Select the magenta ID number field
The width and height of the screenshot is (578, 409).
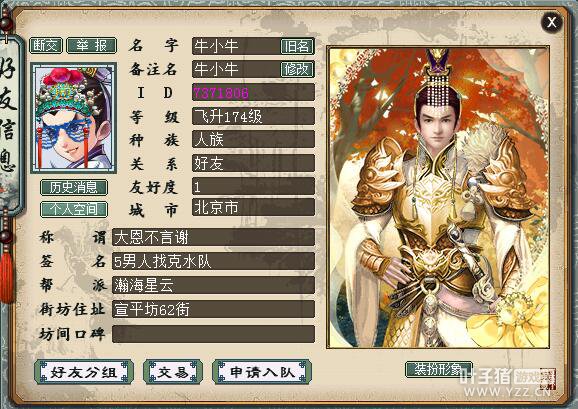pyautogui.click(x=253, y=92)
